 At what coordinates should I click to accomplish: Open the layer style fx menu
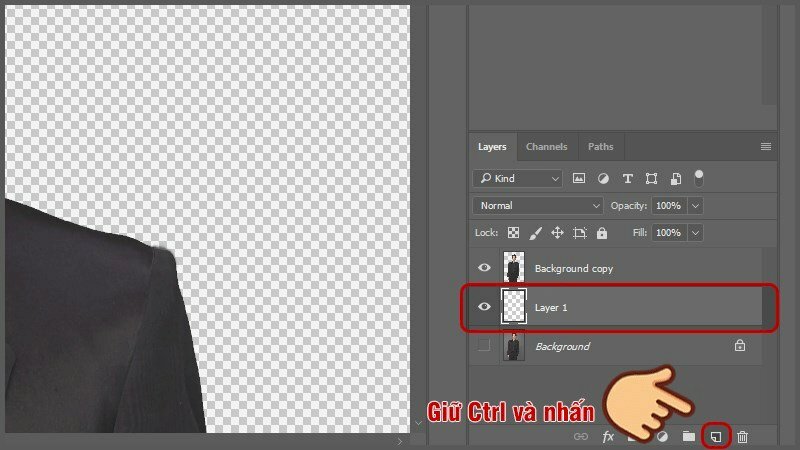pyautogui.click(x=608, y=436)
